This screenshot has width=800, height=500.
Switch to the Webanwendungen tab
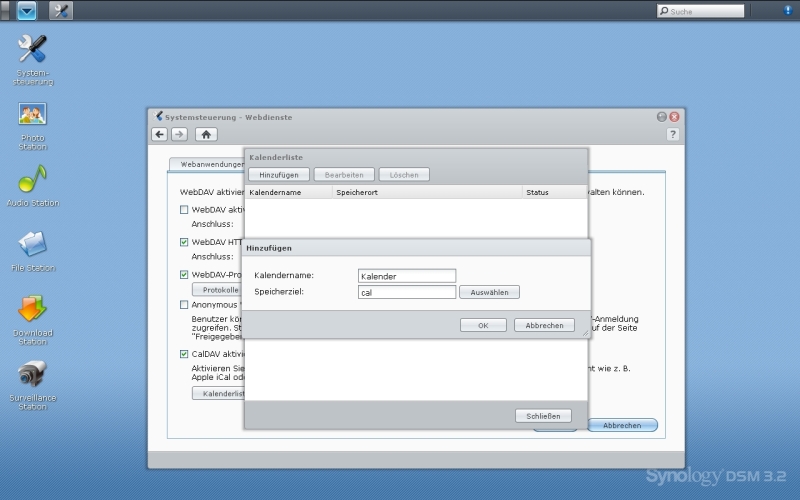tap(207, 164)
